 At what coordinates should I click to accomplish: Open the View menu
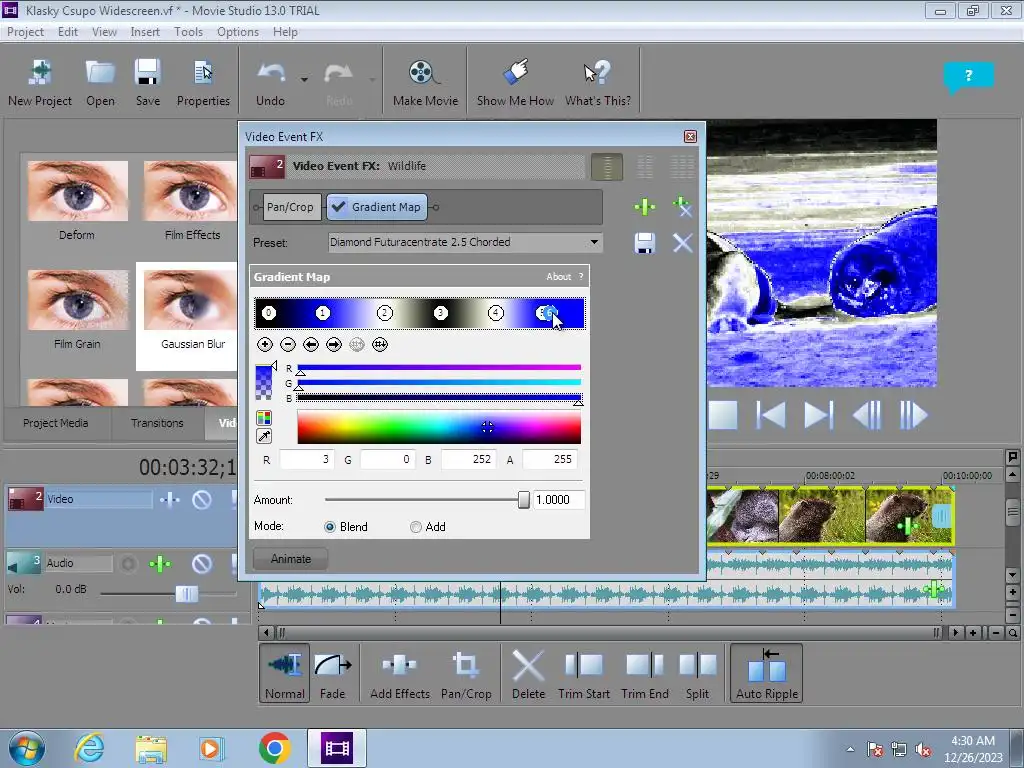tap(104, 32)
